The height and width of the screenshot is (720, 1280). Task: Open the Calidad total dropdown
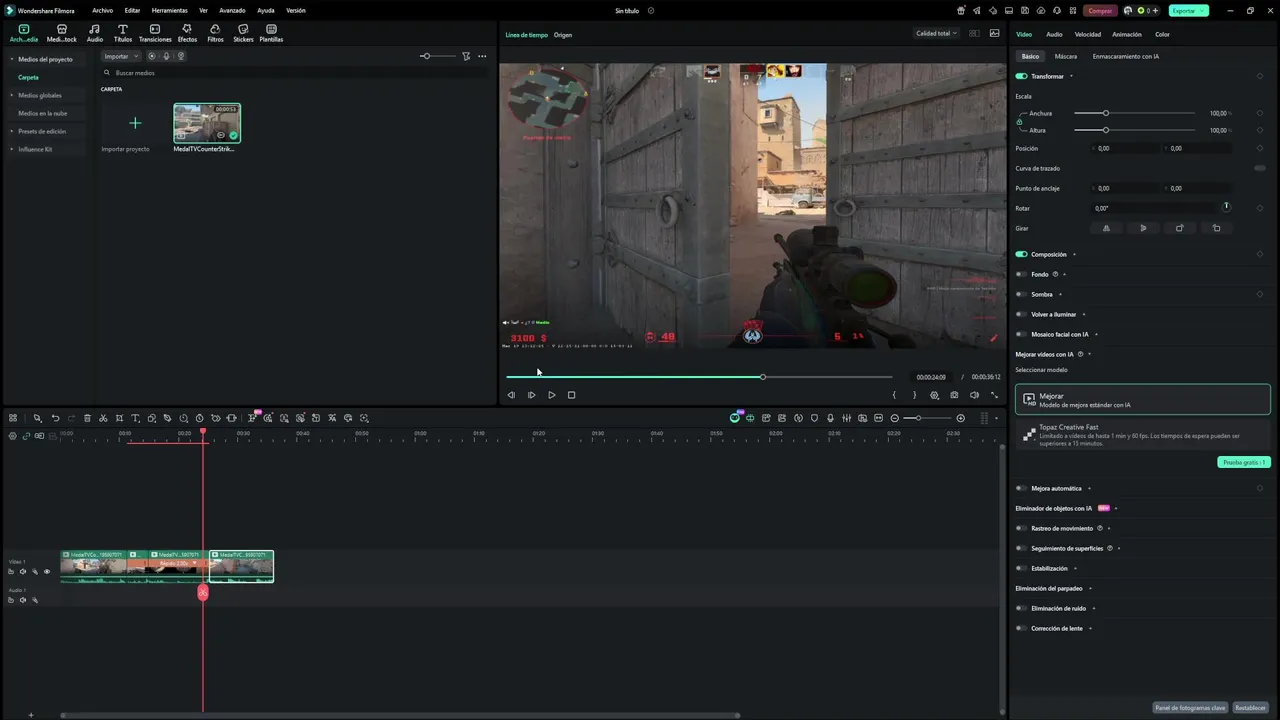coord(937,33)
